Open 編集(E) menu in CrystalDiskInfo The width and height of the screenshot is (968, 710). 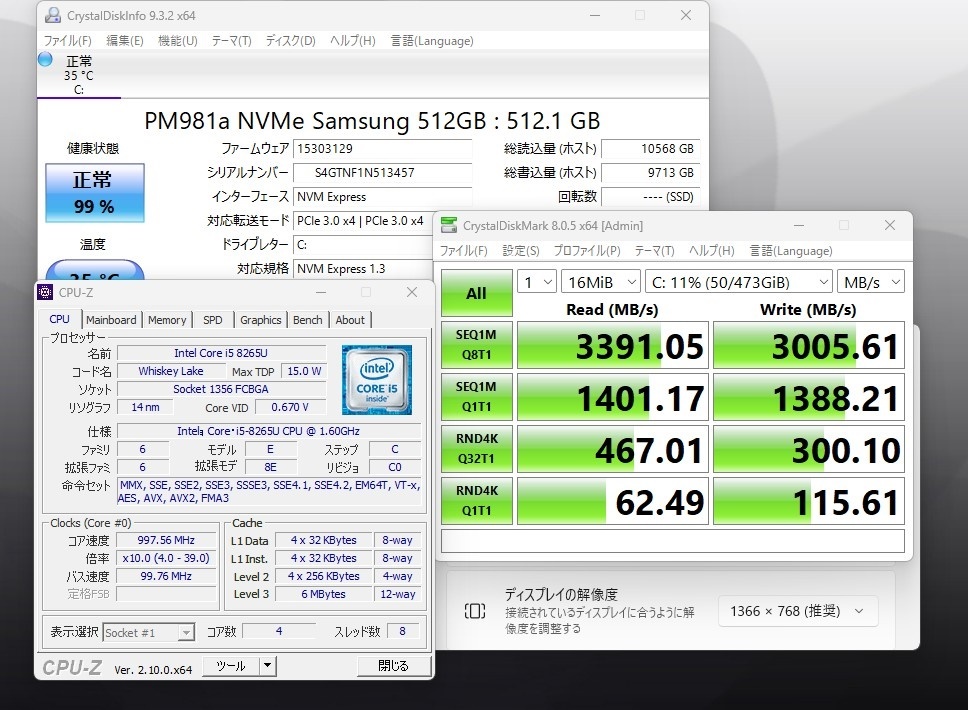pyautogui.click(x=125, y=41)
